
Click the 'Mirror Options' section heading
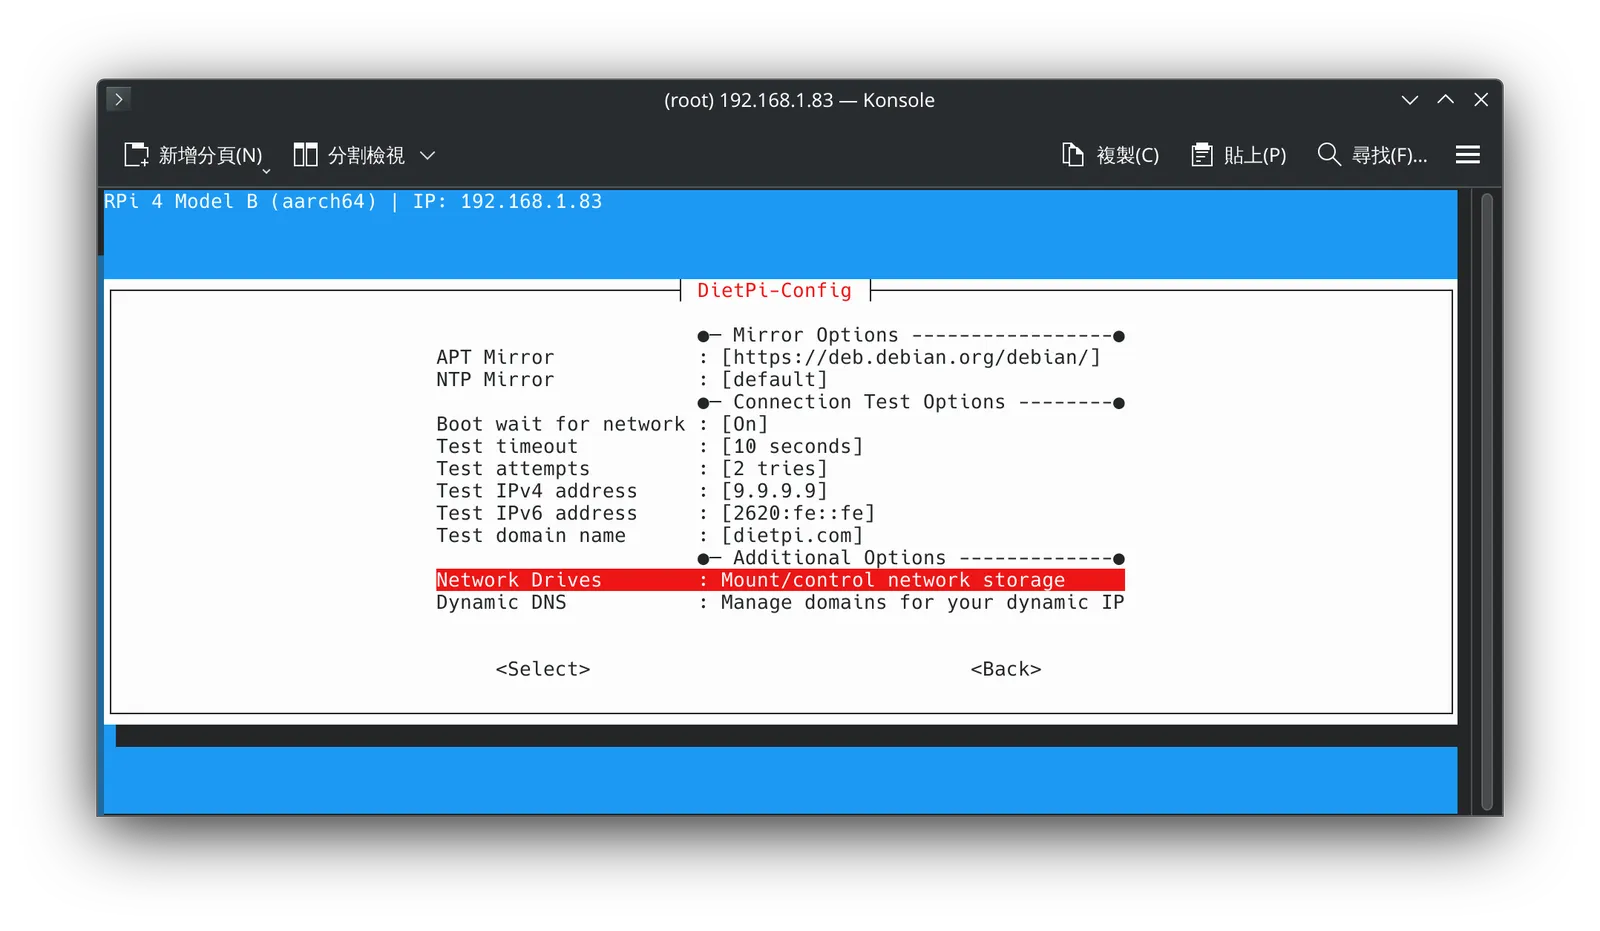coord(815,335)
